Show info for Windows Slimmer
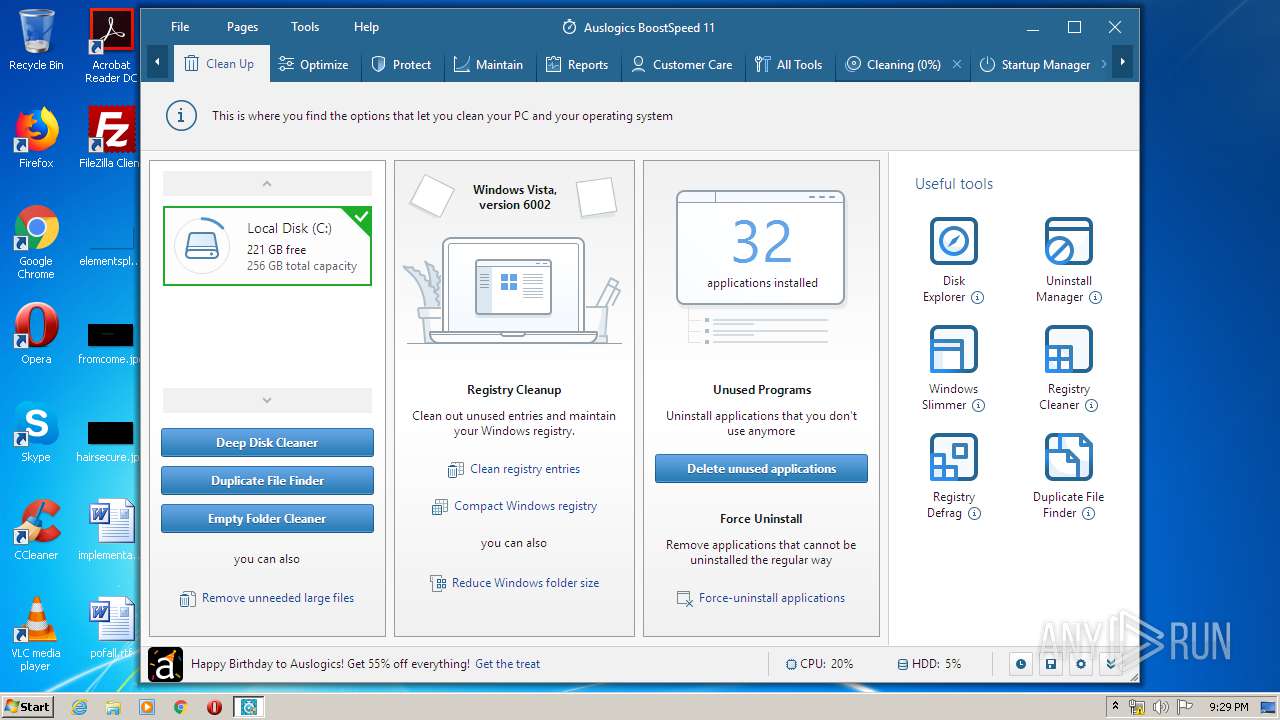This screenshot has height=720, width=1280. [x=978, y=405]
